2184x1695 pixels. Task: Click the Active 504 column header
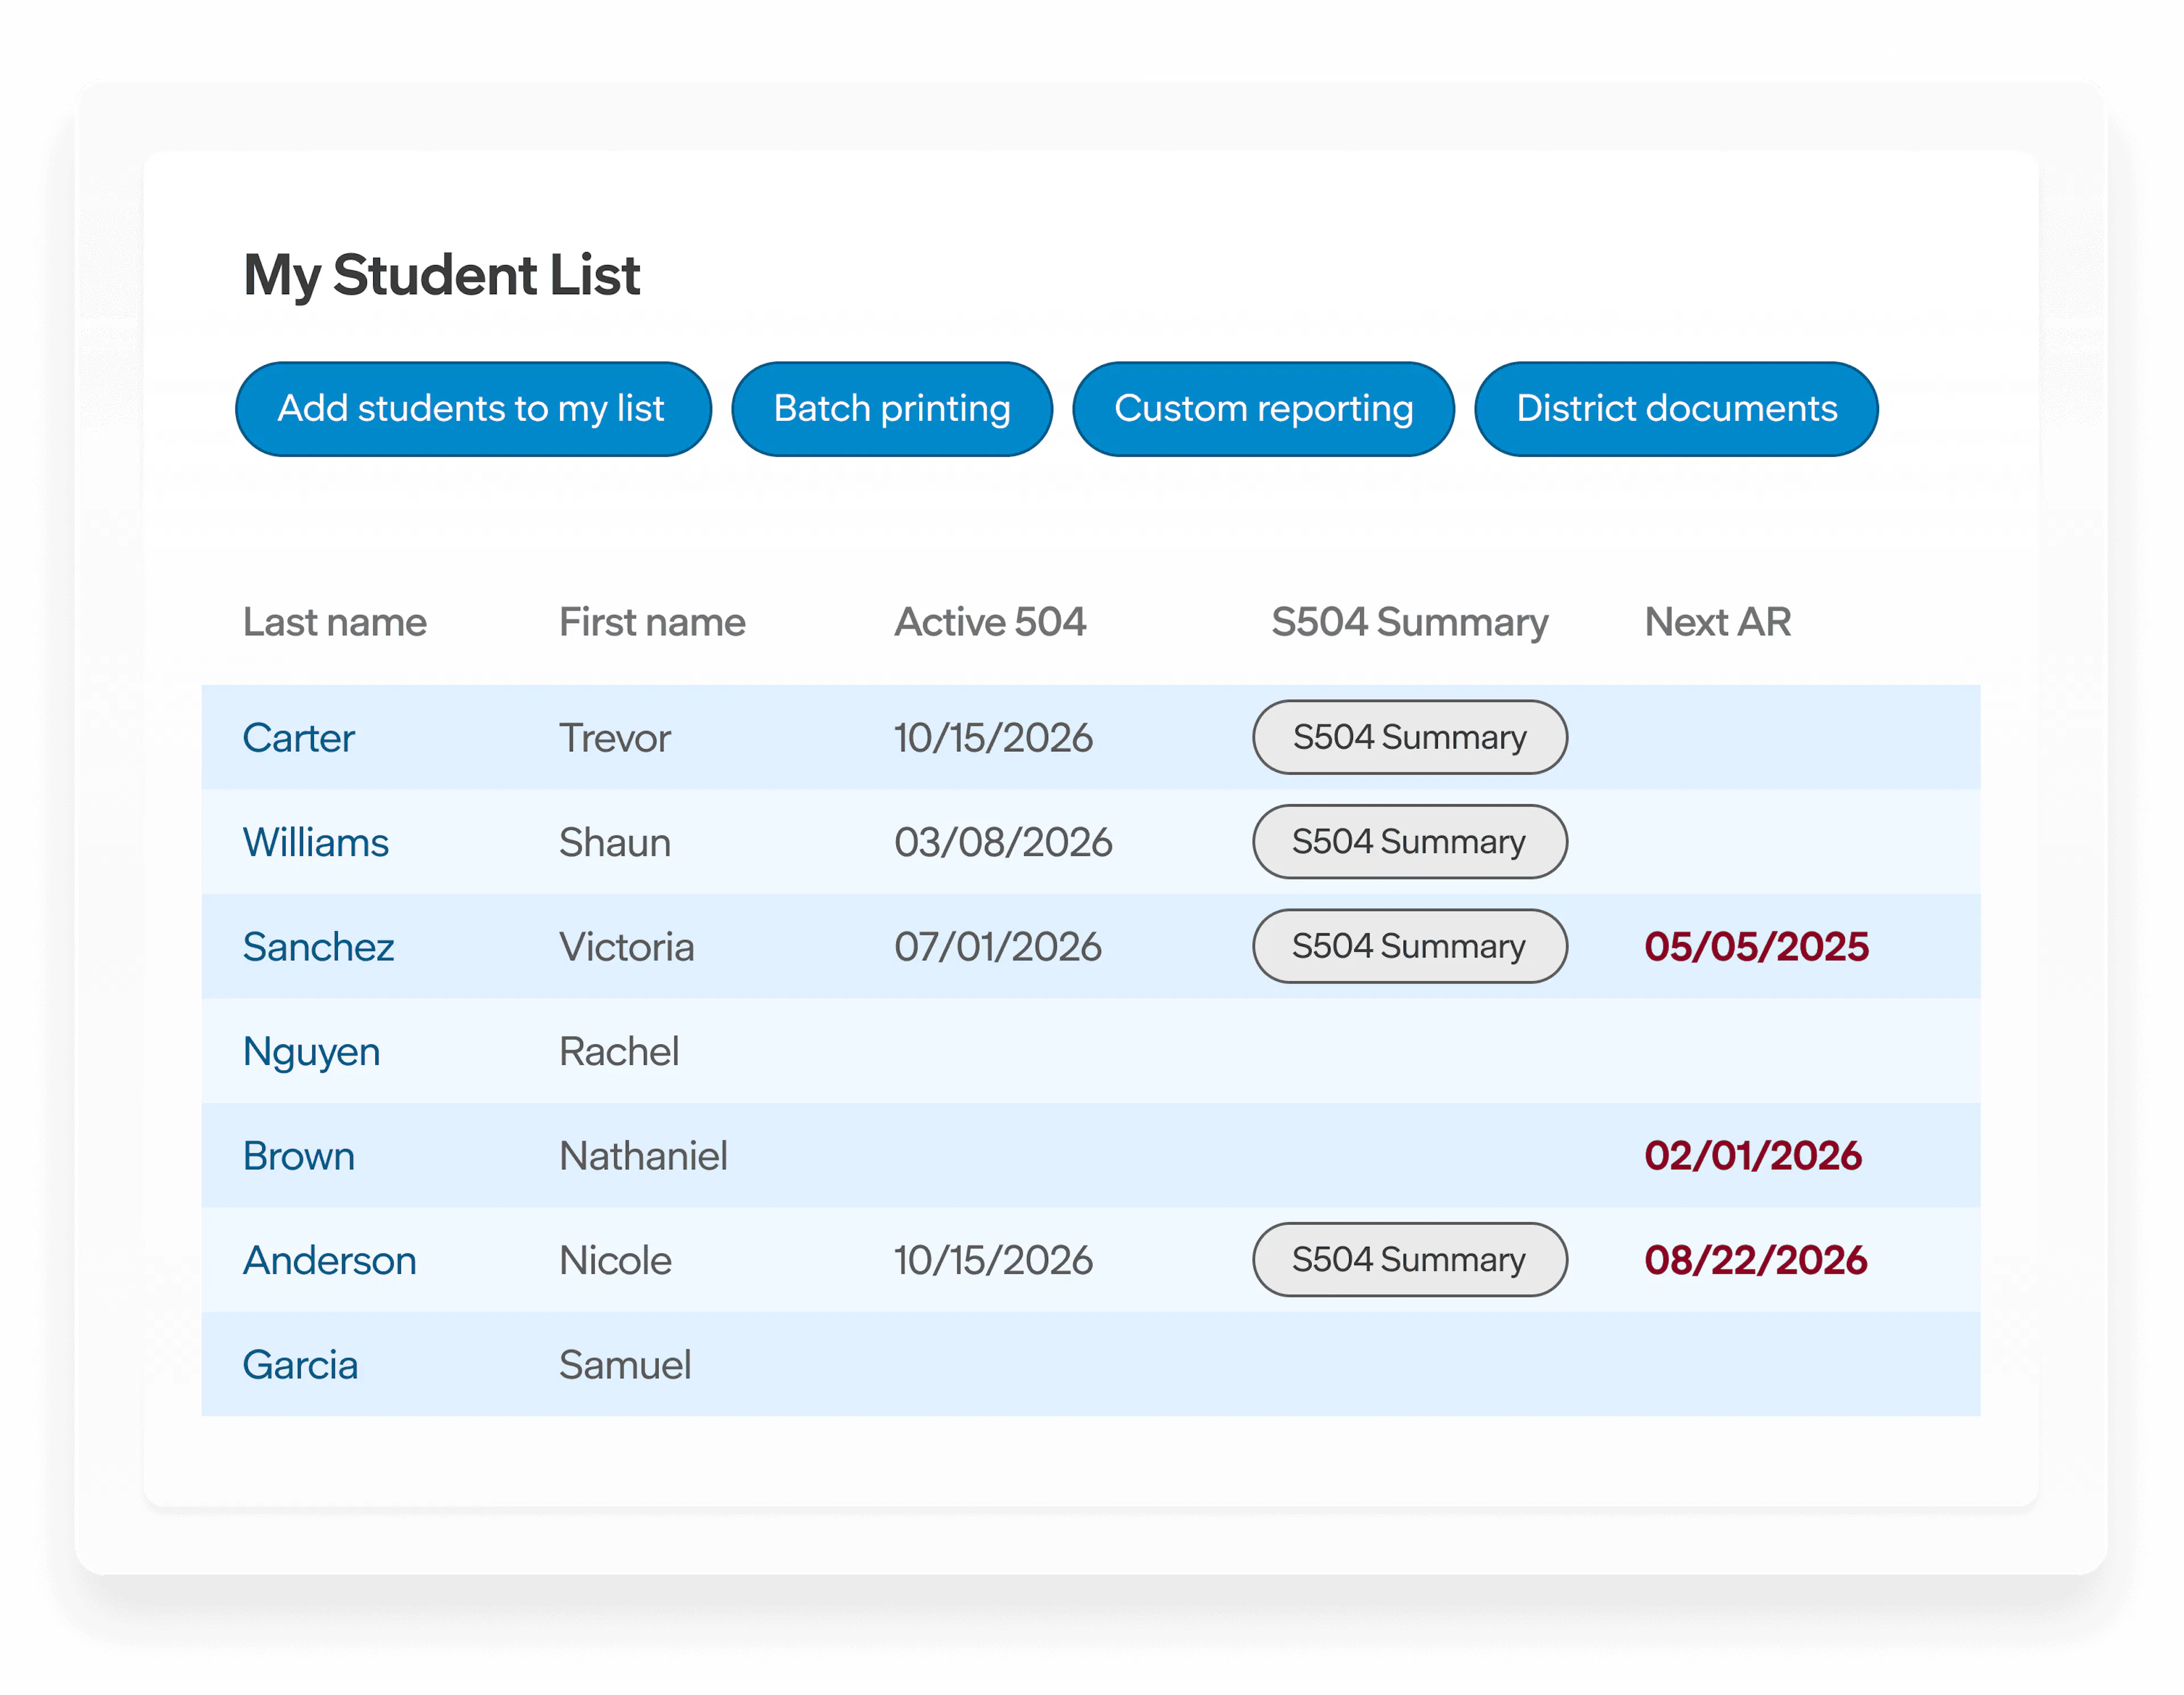click(x=990, y=622)
